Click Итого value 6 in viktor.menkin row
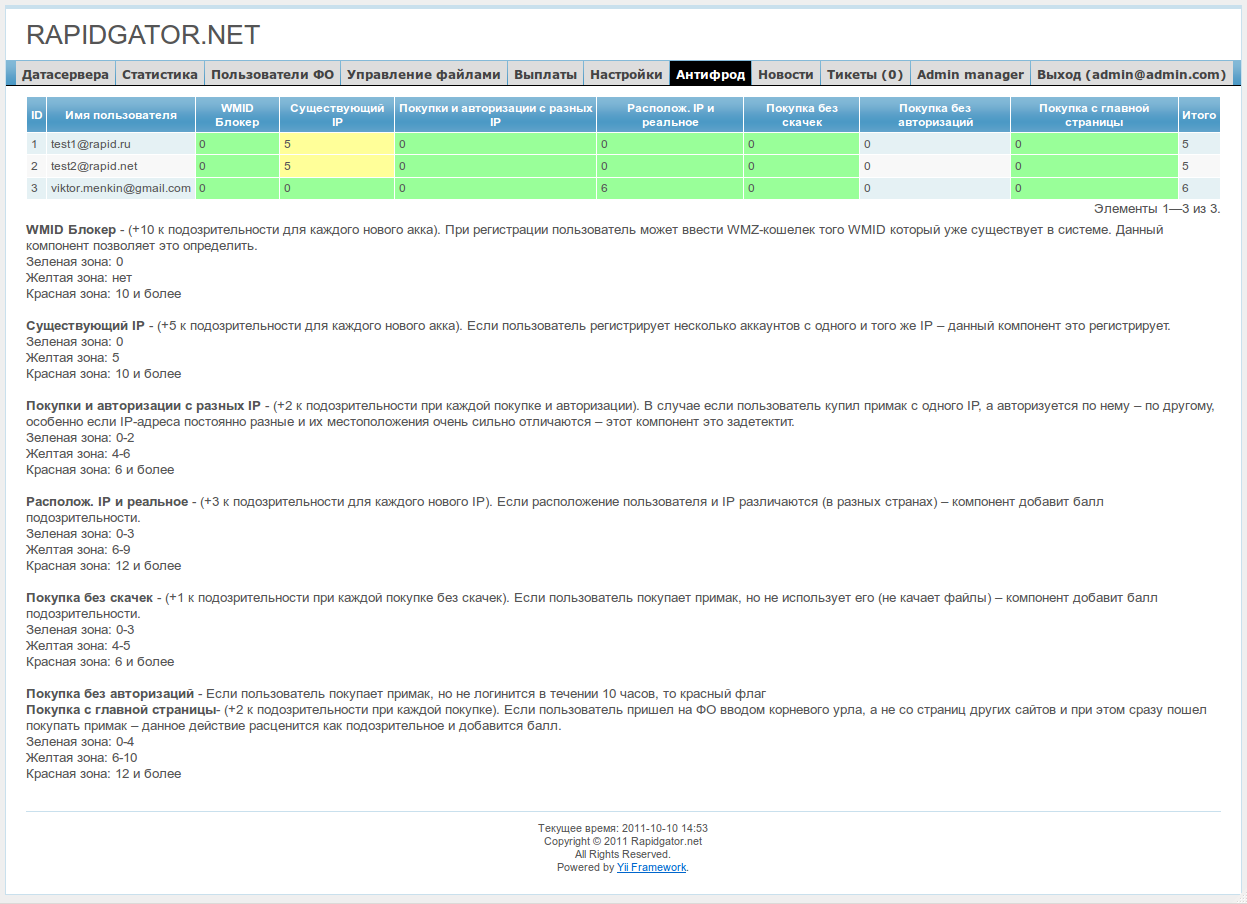 pos(1199,188)
